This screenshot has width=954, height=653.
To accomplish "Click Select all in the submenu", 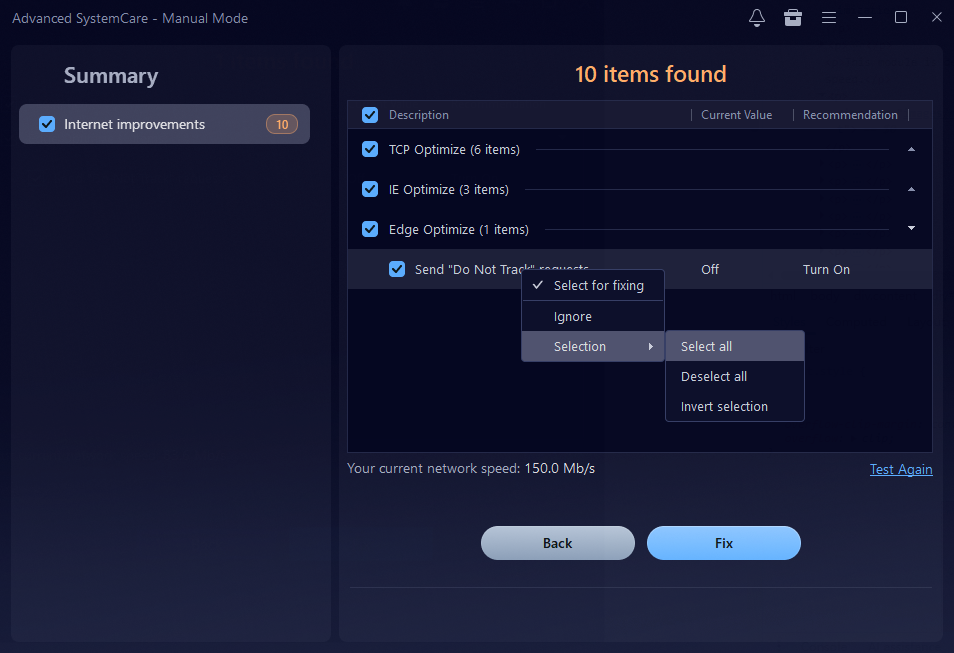I will (706, 346).
